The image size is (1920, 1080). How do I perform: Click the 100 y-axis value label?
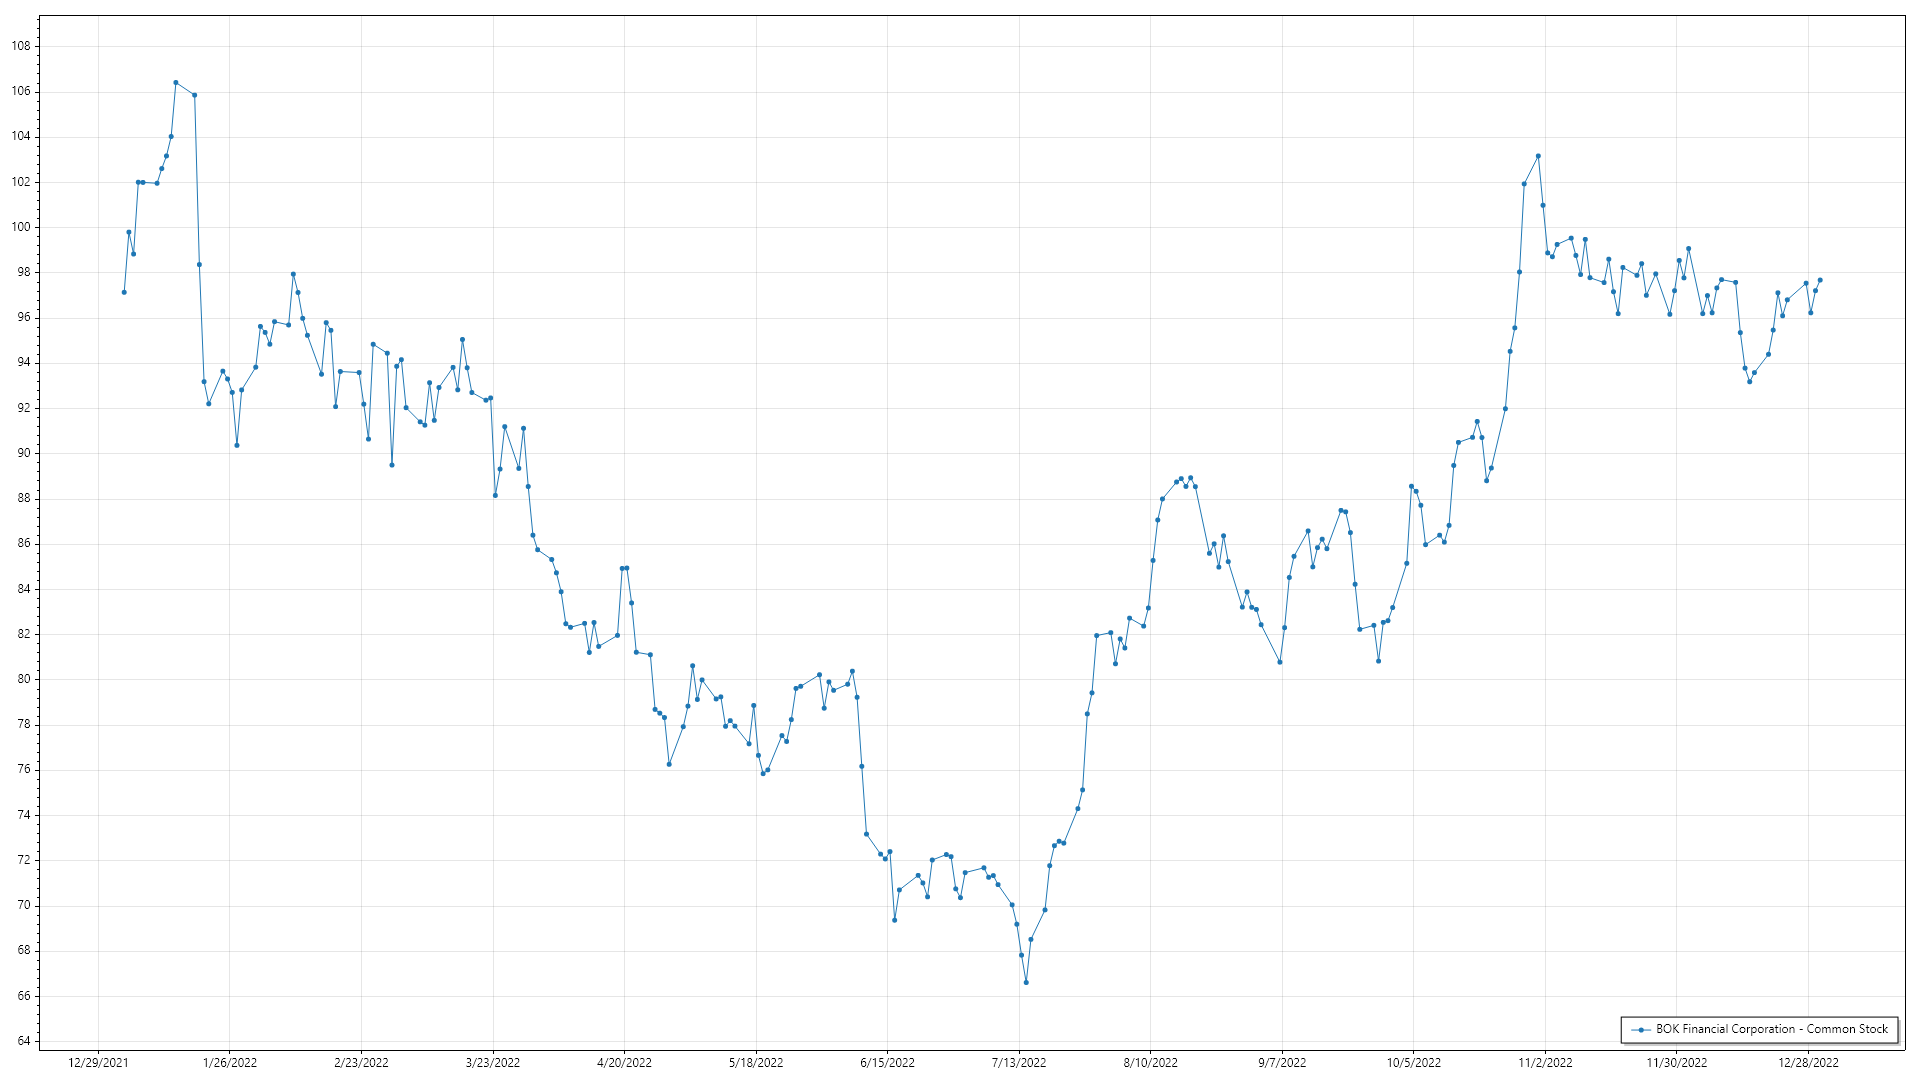point(21,227)
